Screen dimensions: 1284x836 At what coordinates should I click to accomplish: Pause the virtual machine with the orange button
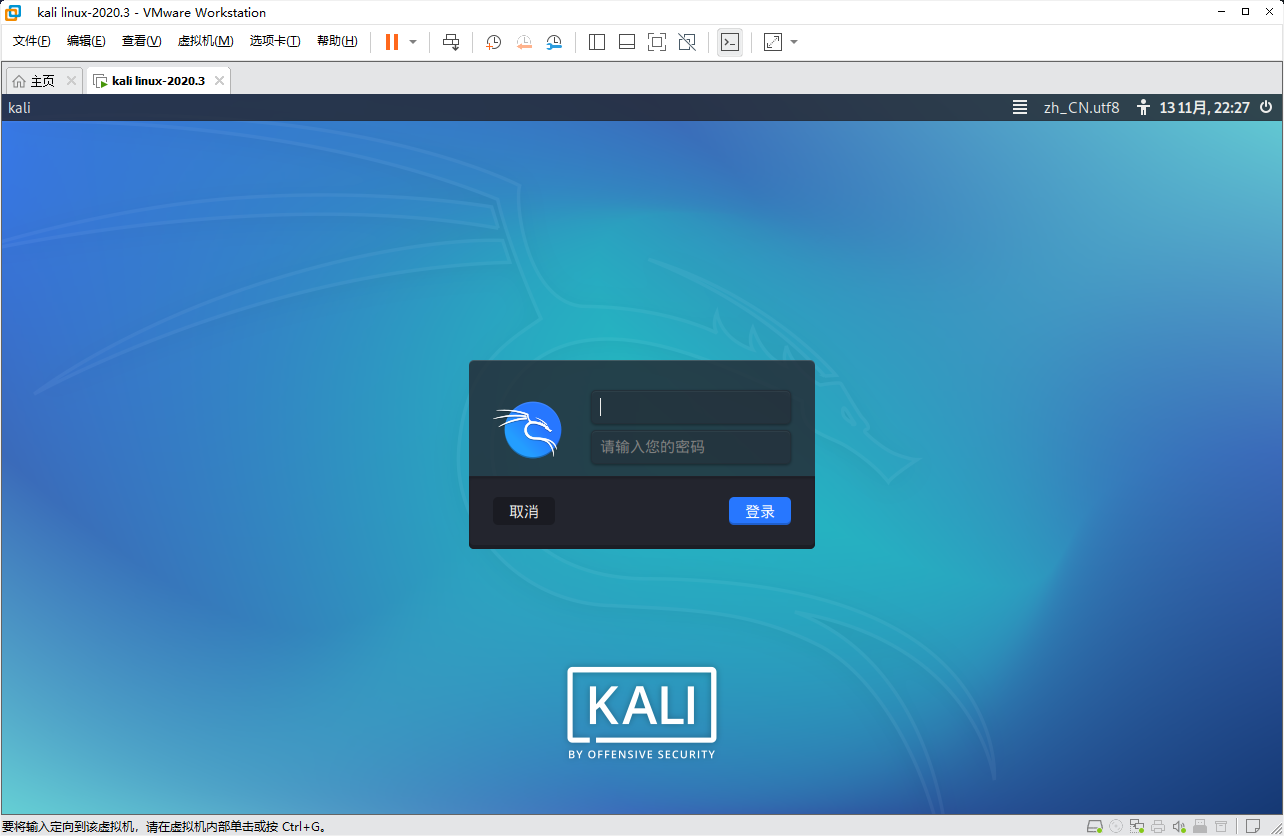coord(392,42)
